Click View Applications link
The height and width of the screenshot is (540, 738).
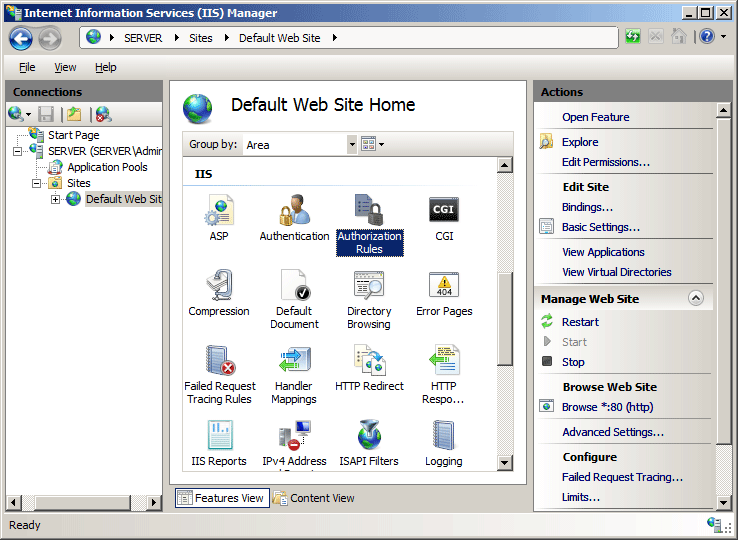point(603,252)
